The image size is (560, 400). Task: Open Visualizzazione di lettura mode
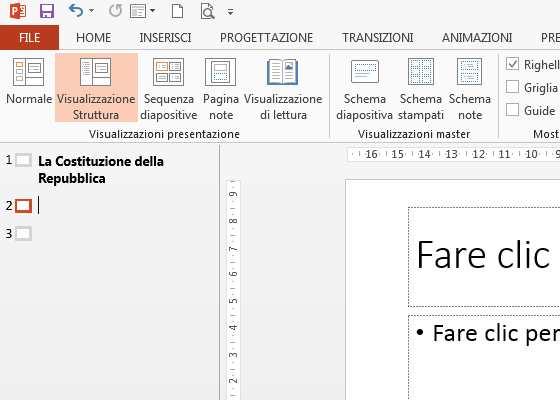tap(283, 88)
